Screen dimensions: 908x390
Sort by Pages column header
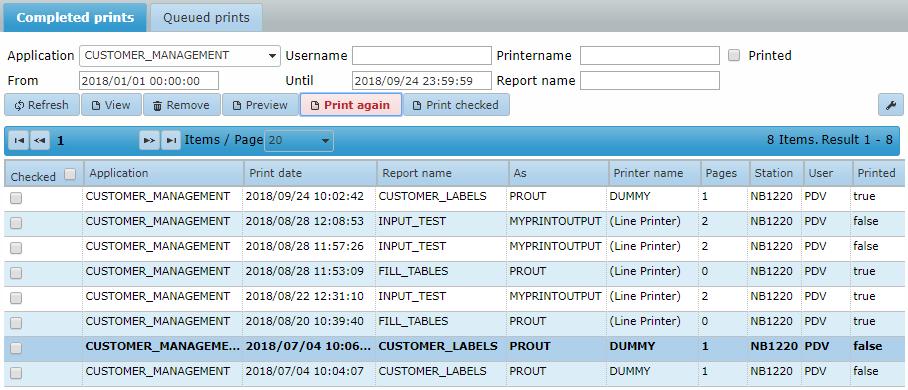click(724, 173)
